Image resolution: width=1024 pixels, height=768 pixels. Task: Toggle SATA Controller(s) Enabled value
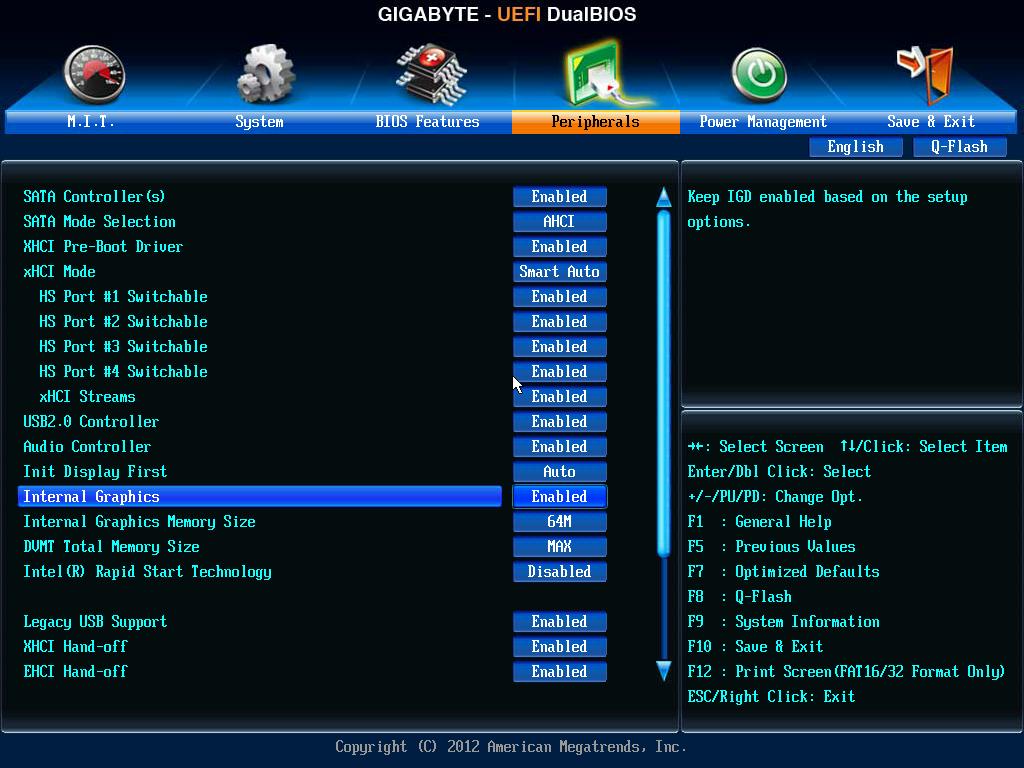(x=560, y=197)
